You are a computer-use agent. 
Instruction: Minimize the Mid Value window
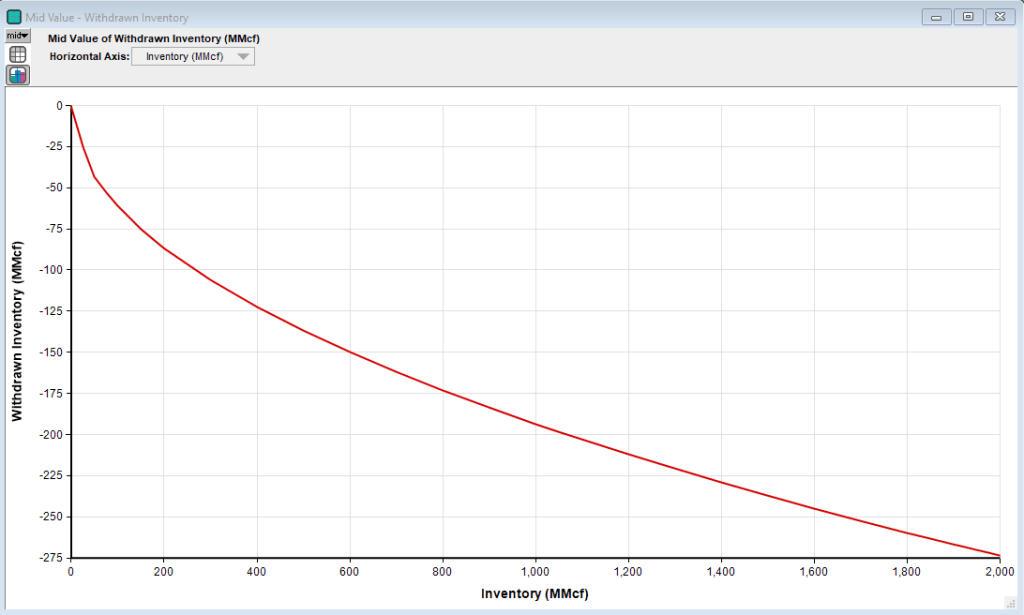937,16
